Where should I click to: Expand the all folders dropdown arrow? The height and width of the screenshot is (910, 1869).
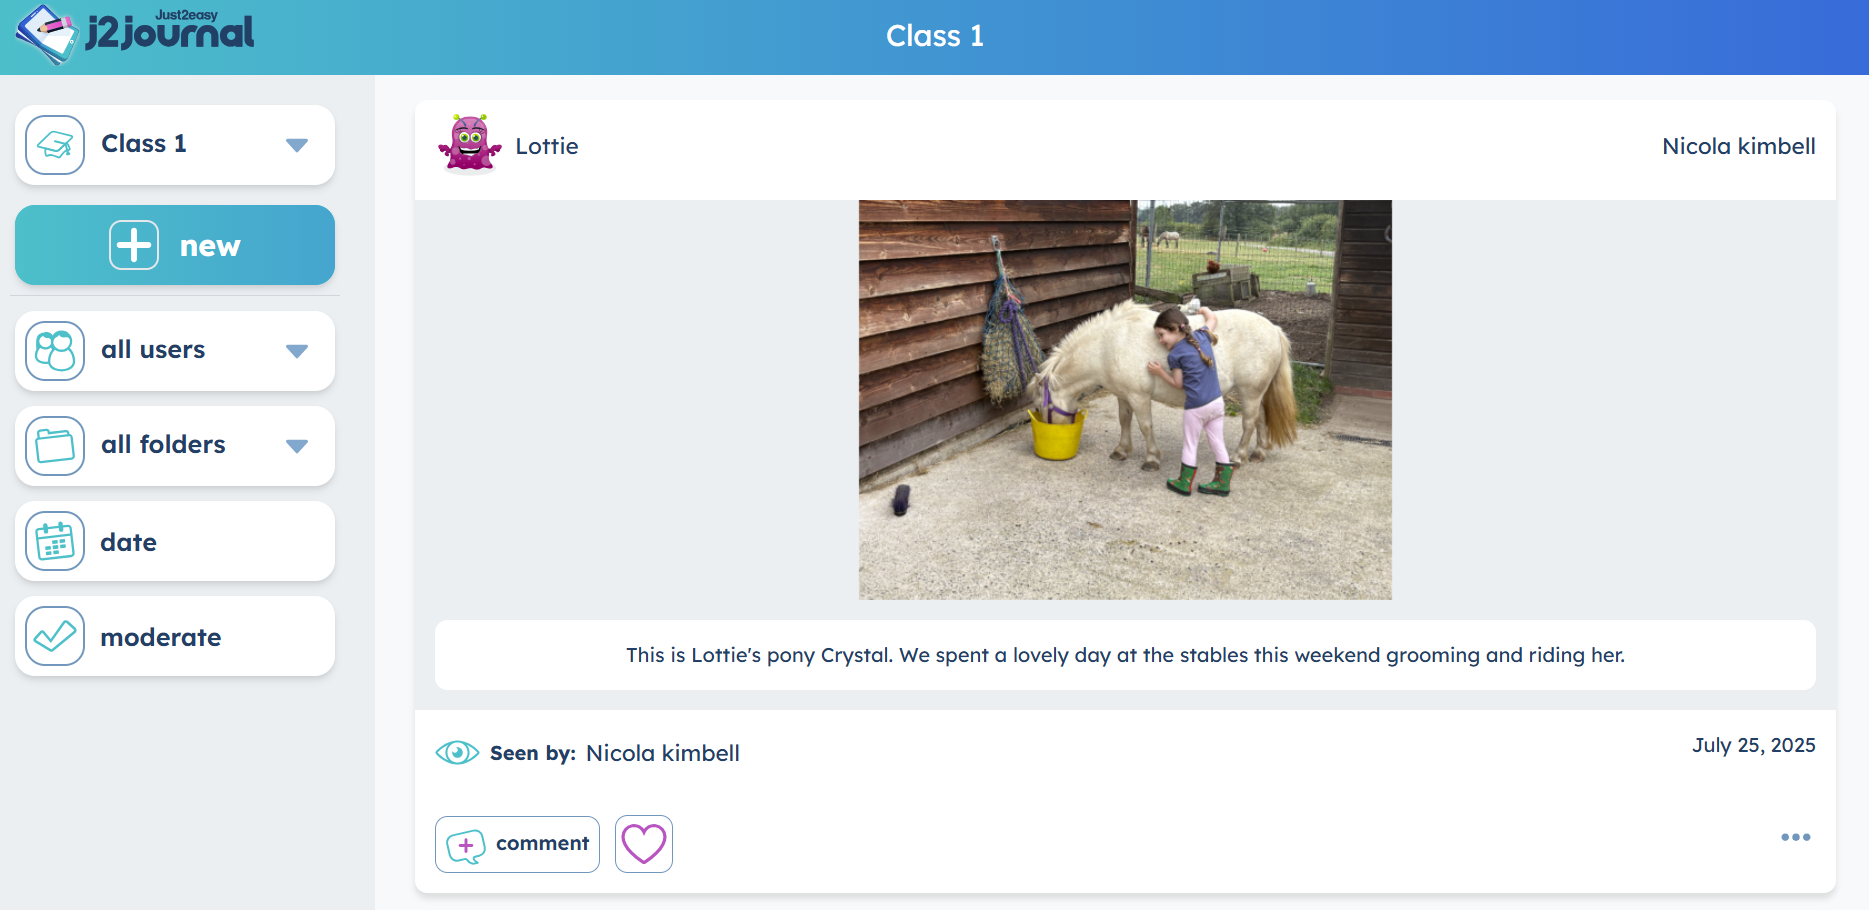coord(297,446)
